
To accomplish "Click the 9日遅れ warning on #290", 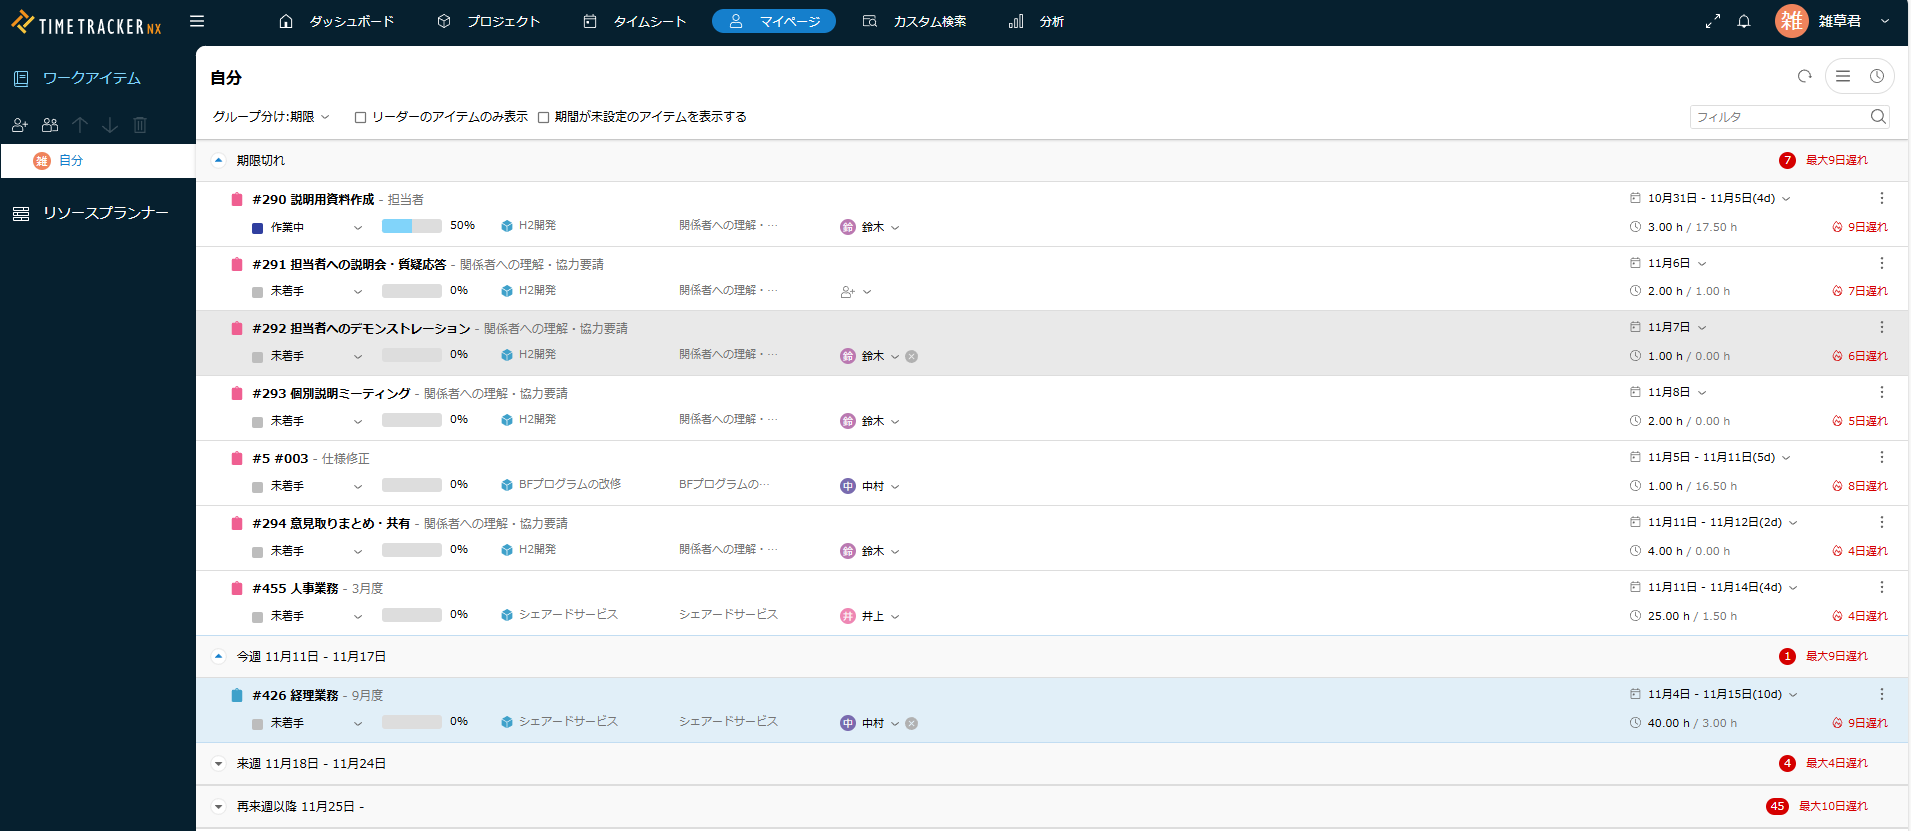I will pos(1860,227).
